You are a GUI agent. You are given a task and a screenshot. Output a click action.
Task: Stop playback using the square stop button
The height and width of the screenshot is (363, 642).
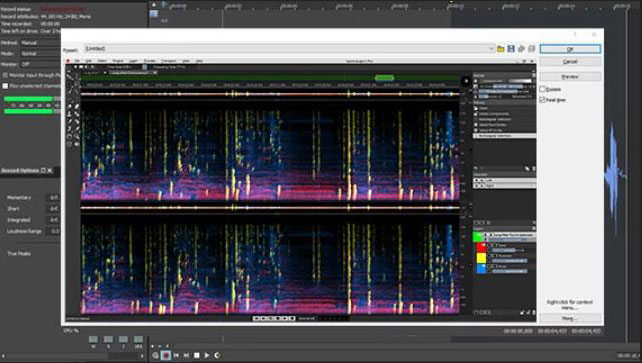197,355
